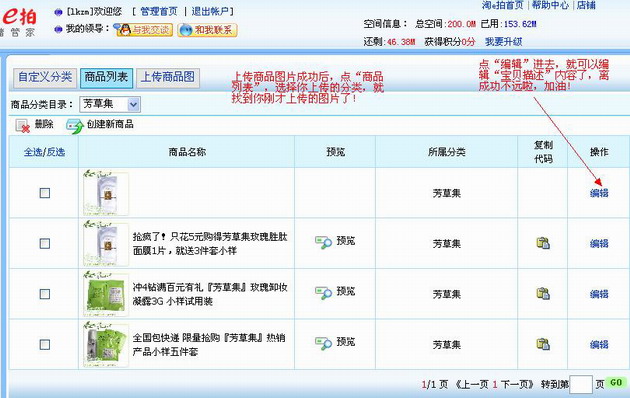The width and height of the screenshot is (630, 398).
Task: Click thumbnail of 玫瑰胜肽面膜 product
Action: 106,243
